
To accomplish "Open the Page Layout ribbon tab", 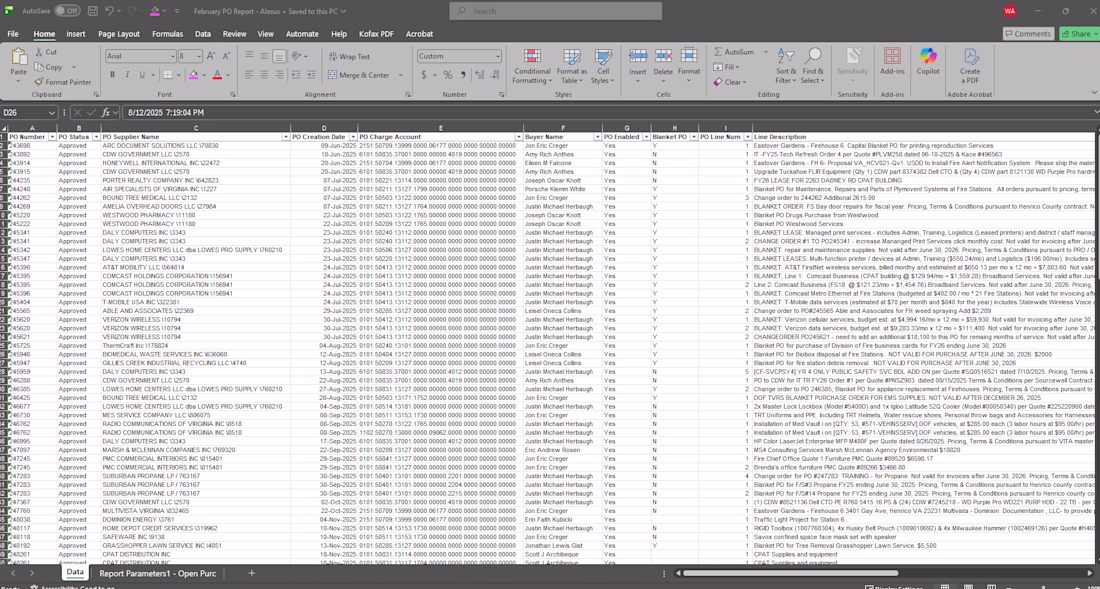I will click(x=119, y=34).
